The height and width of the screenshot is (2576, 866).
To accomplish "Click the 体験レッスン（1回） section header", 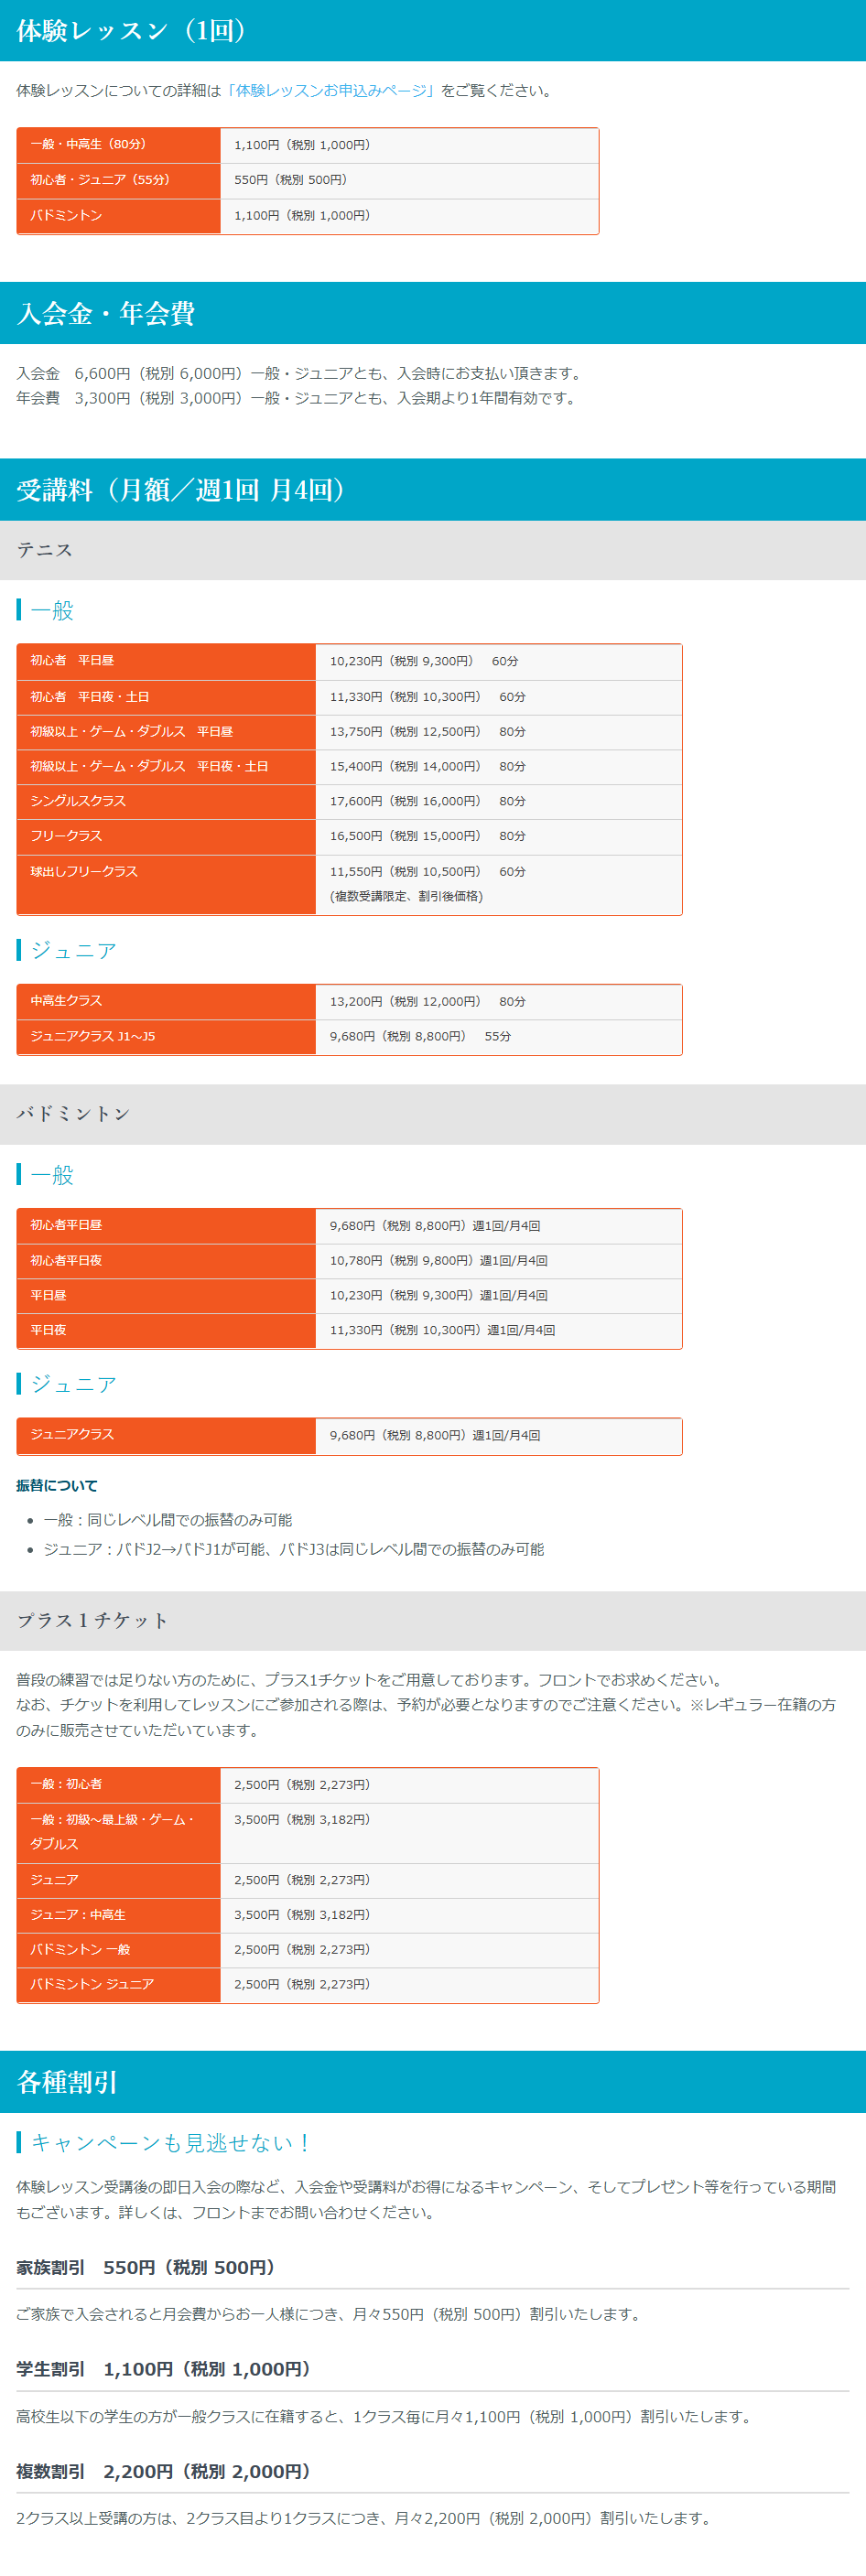I will pos(132,31).
